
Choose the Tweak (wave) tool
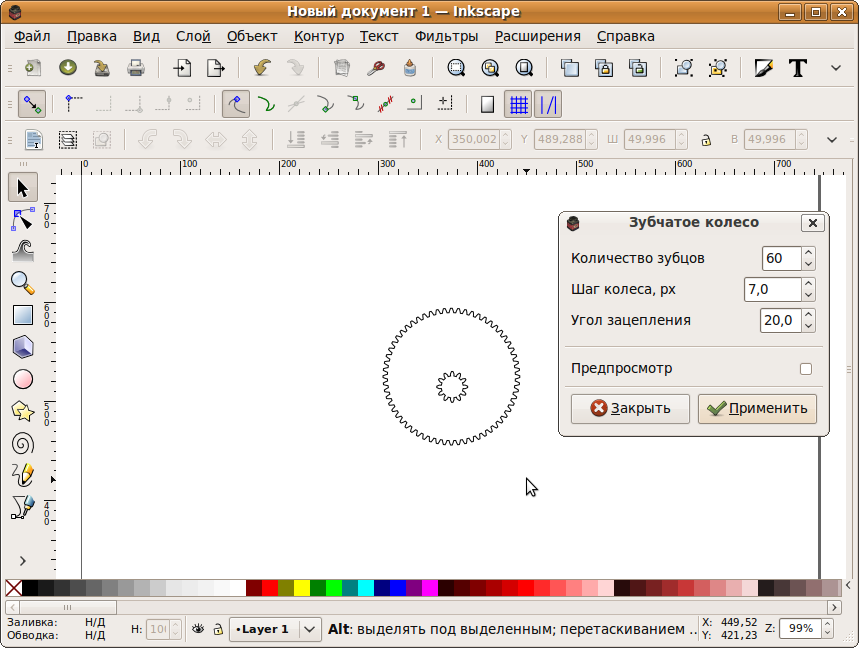point(22,251)
